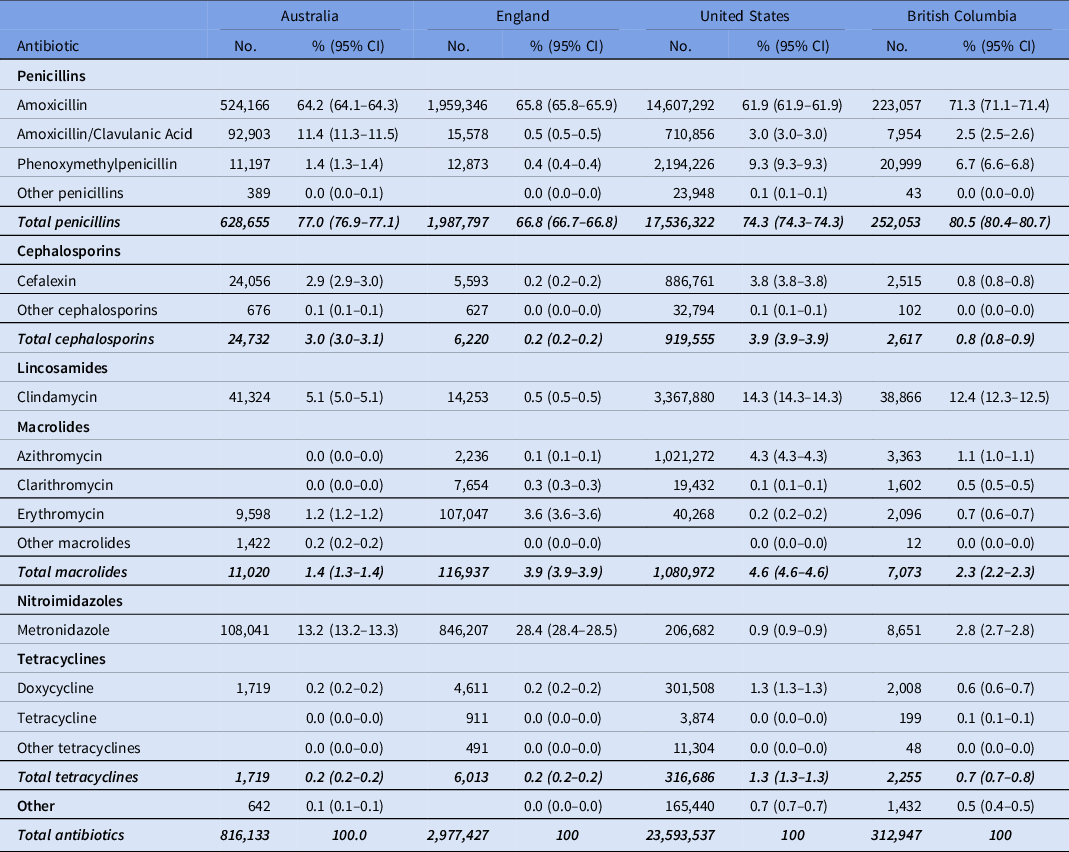The height and width of the screenshot is (852, 1069).
Task: Select the Nitroimidazoles section heading
Action: pos(68,601)
